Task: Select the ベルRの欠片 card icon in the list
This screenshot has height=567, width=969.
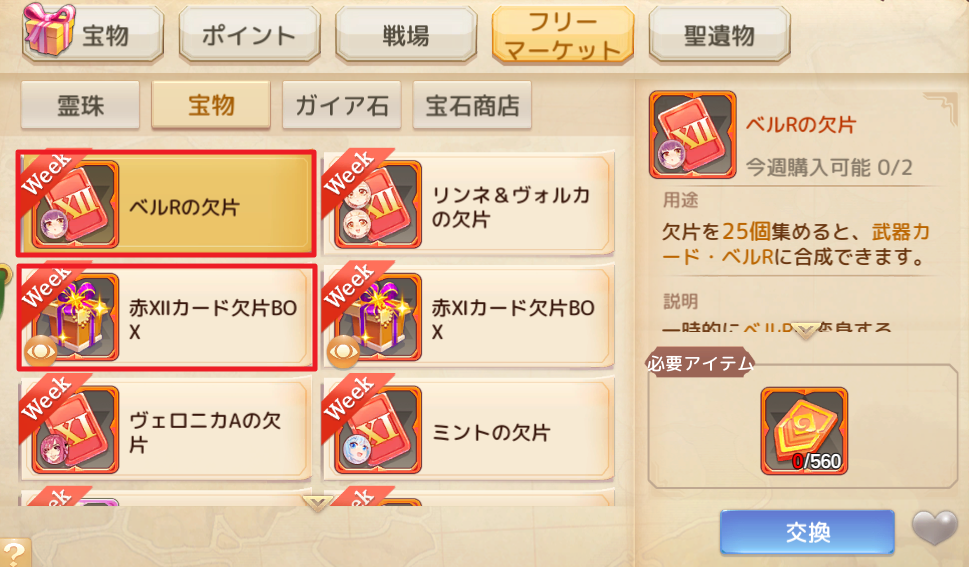Action: click(75, 205)
